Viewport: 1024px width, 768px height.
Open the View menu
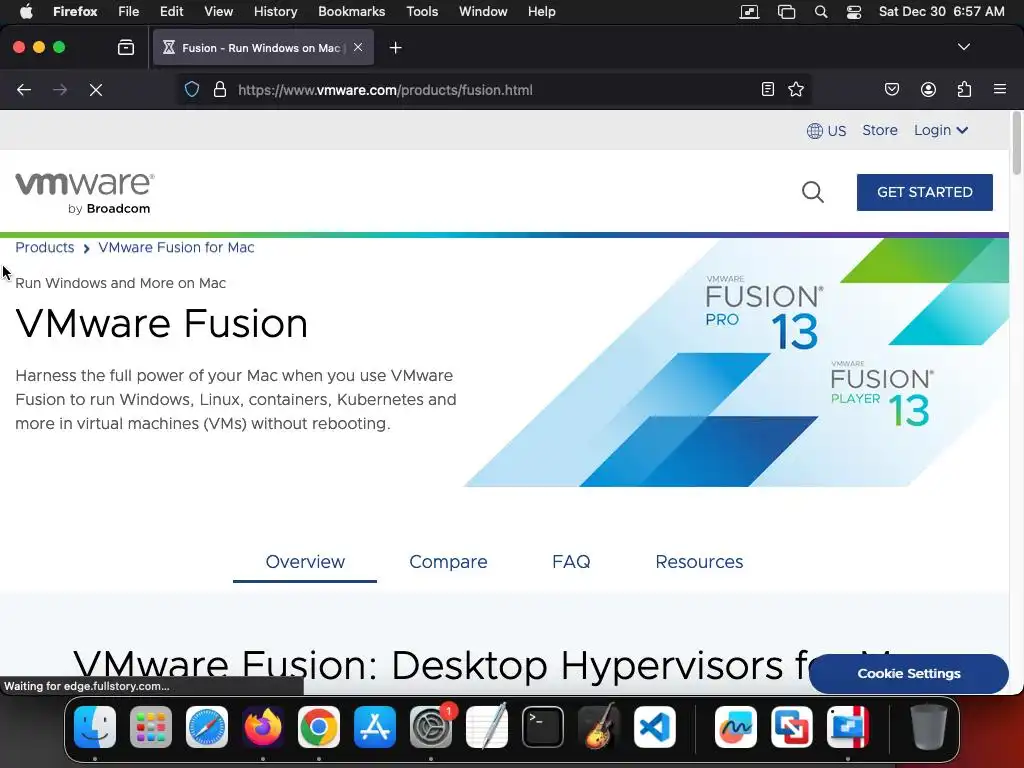tap(218, 12)
